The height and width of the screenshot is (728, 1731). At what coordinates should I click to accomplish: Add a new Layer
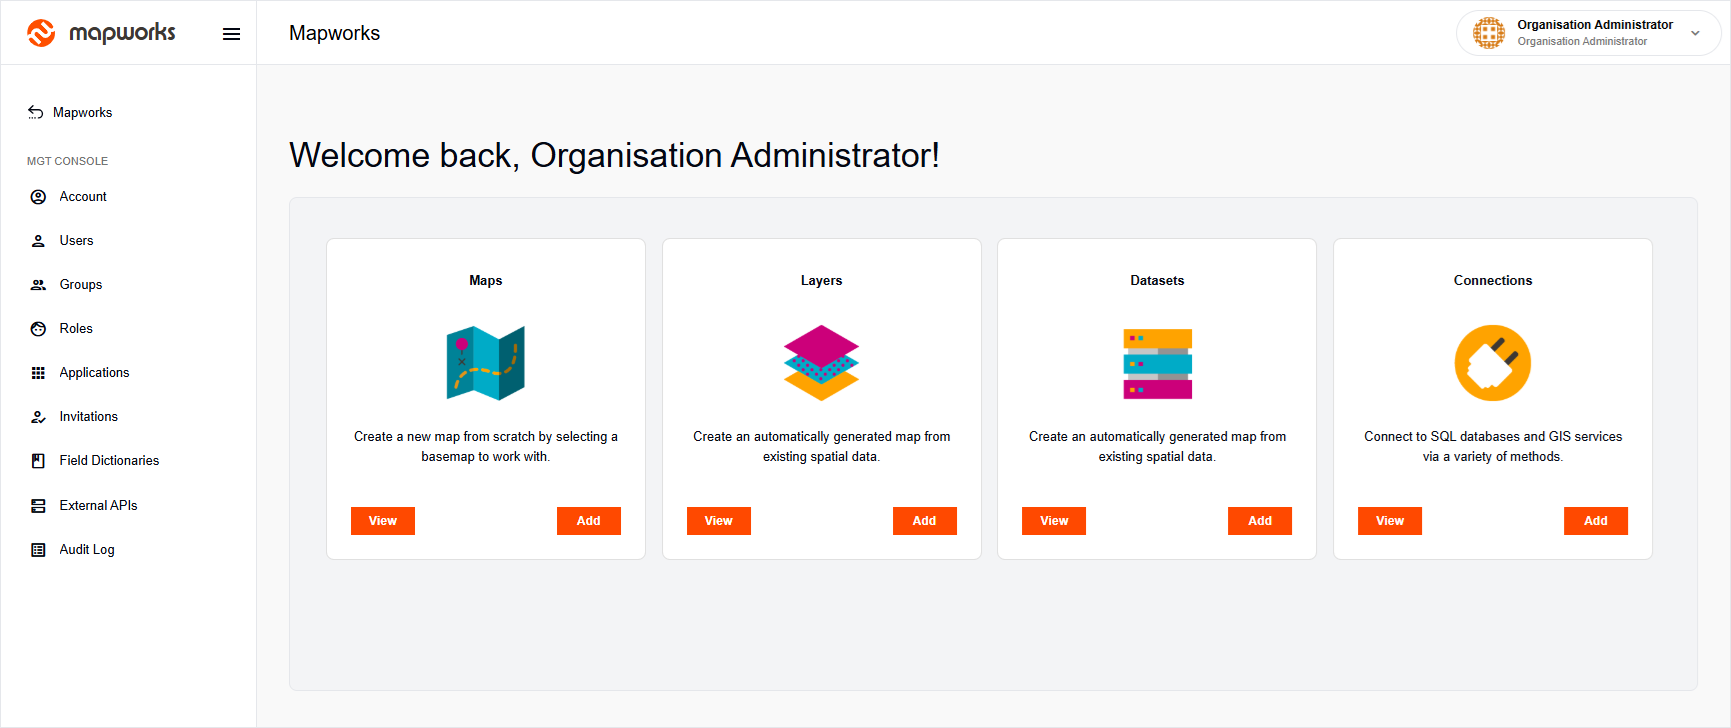(x=925, y=521)
